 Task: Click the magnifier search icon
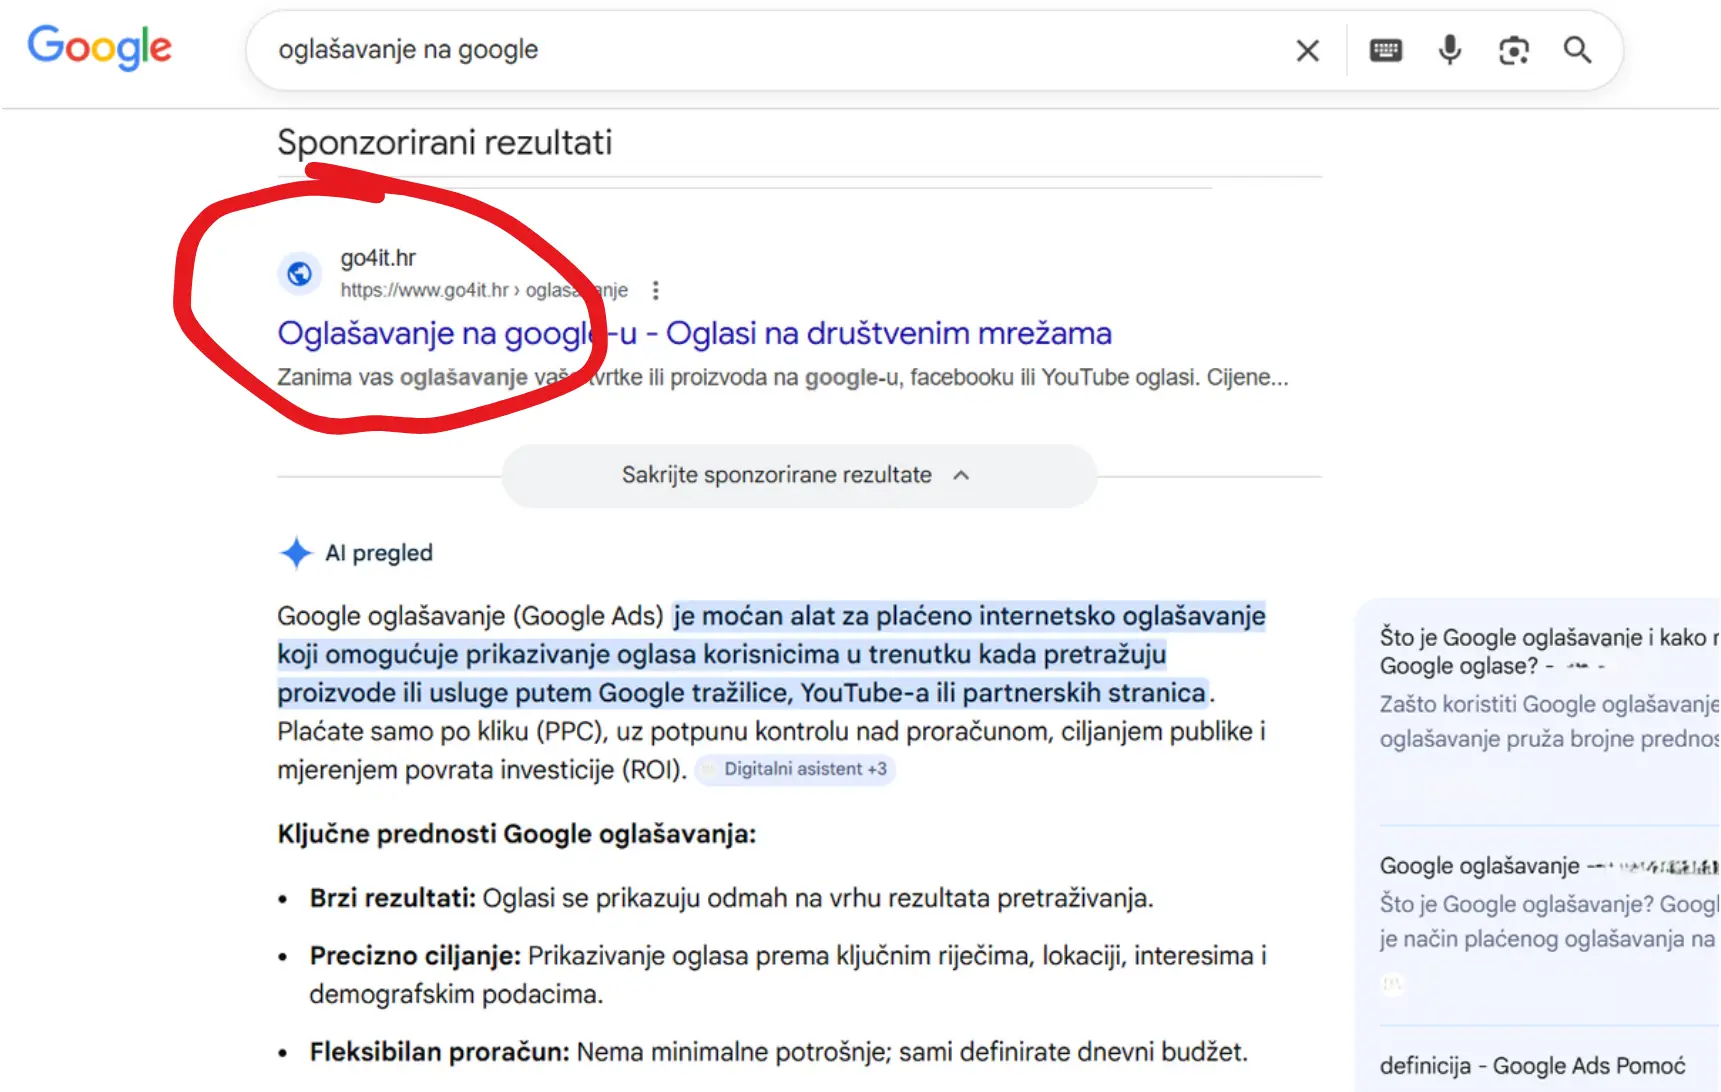click(x=1577, y=50)
